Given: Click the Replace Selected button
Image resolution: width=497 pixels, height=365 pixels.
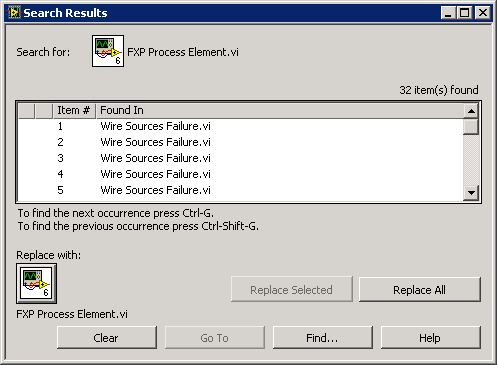Looking at the screenshot, I should click(x=292, y=289).
